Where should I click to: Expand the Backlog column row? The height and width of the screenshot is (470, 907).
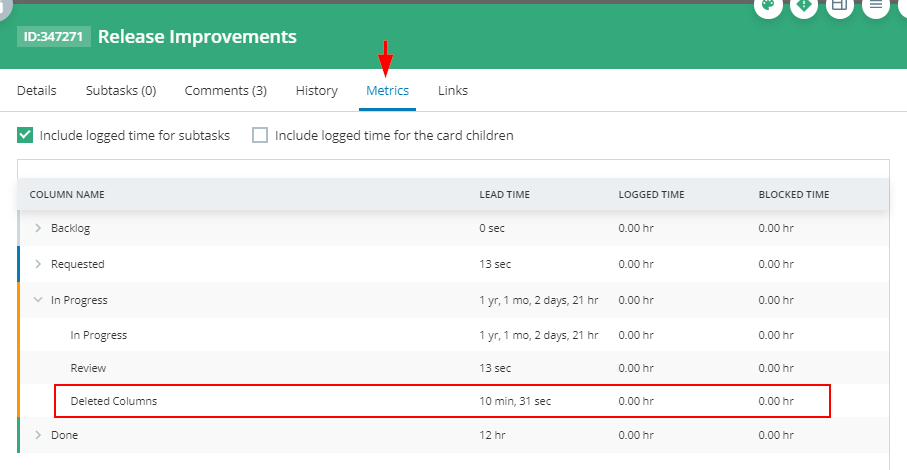[38, 228]
